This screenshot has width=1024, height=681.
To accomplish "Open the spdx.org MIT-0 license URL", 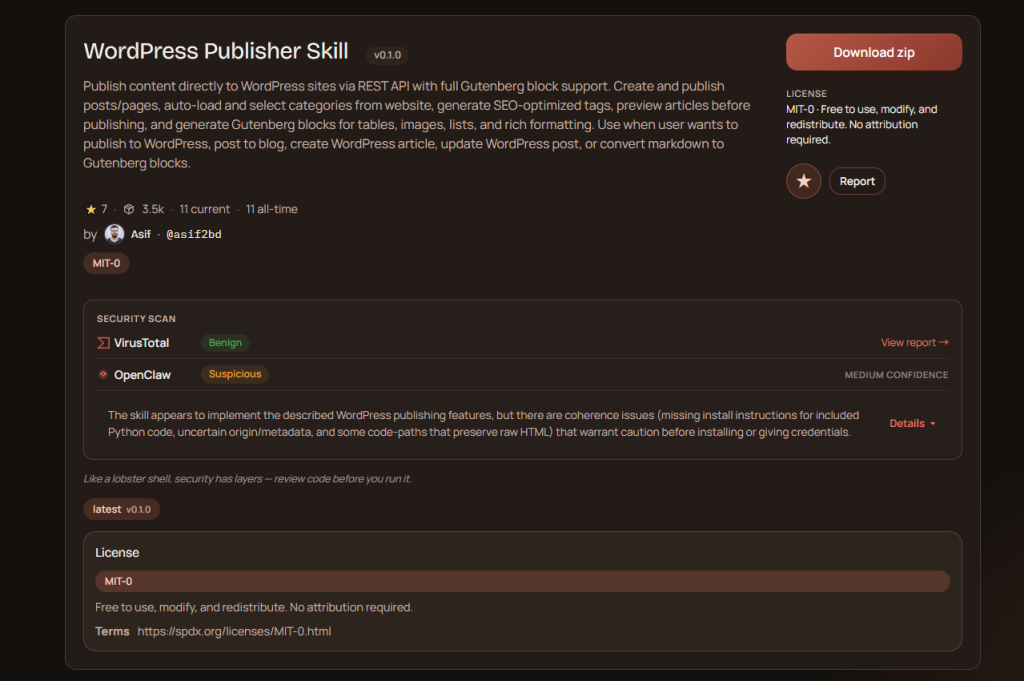I will (234, 631).
